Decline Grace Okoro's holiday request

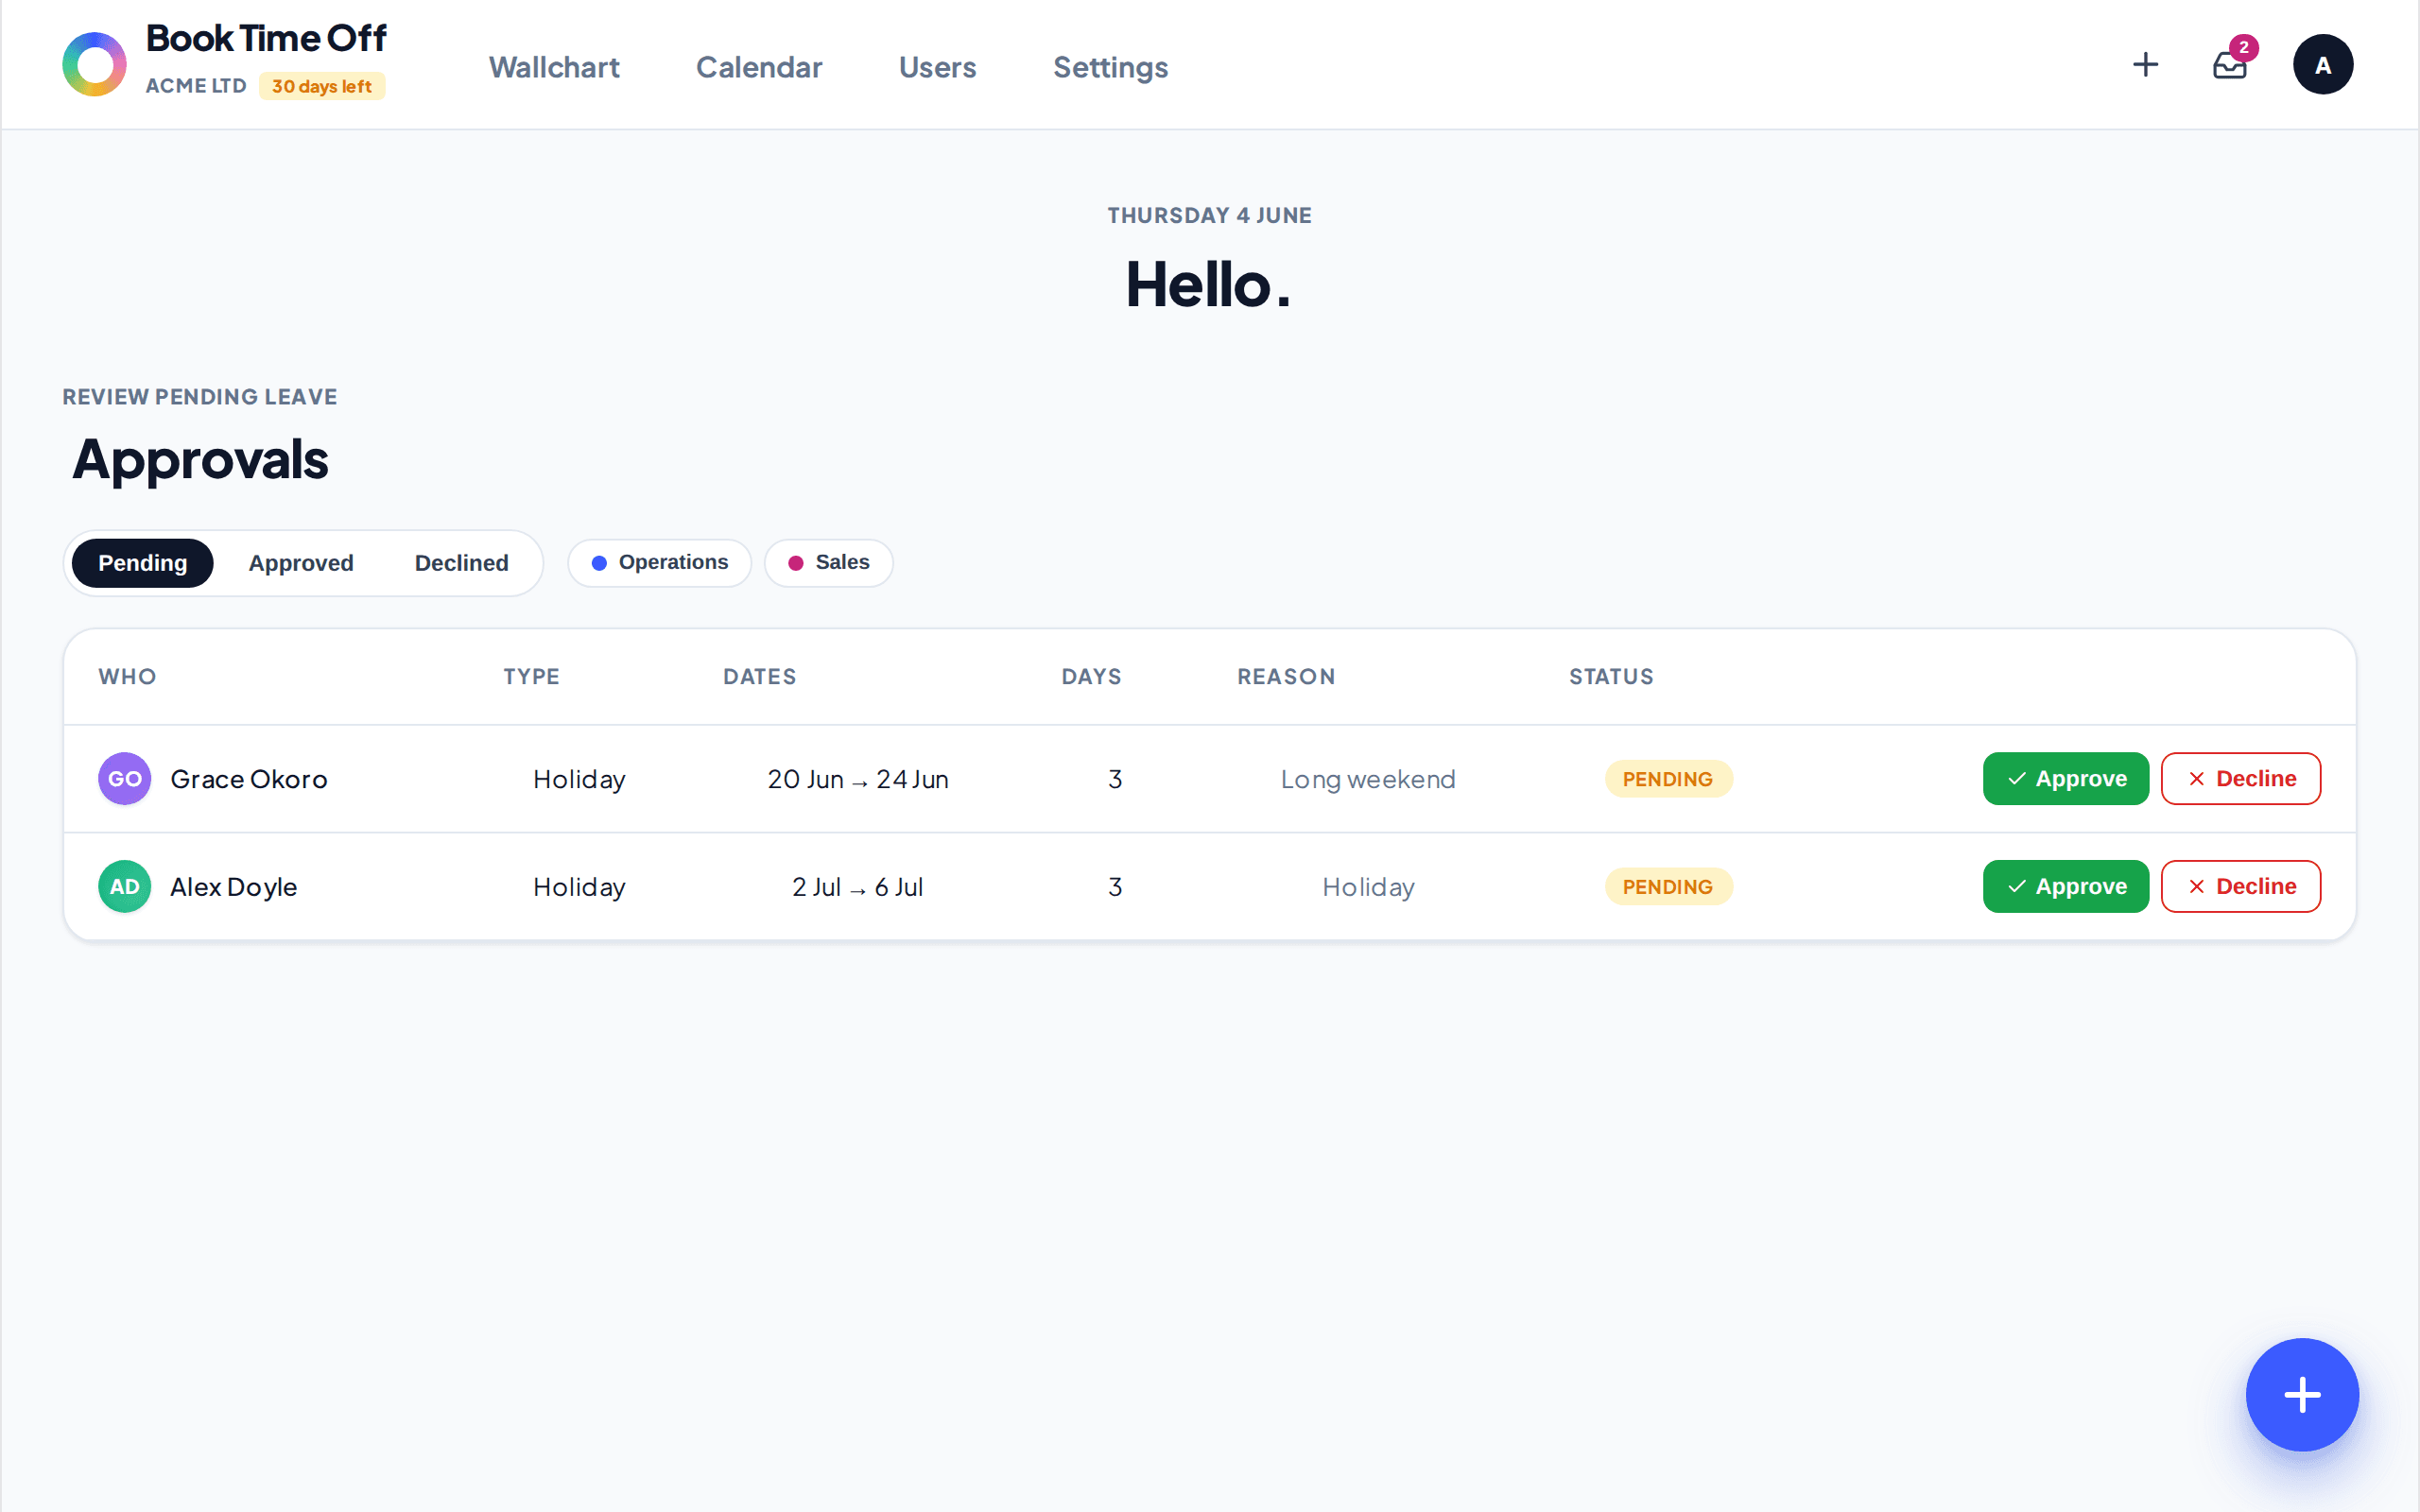[x=2240, y=779]
